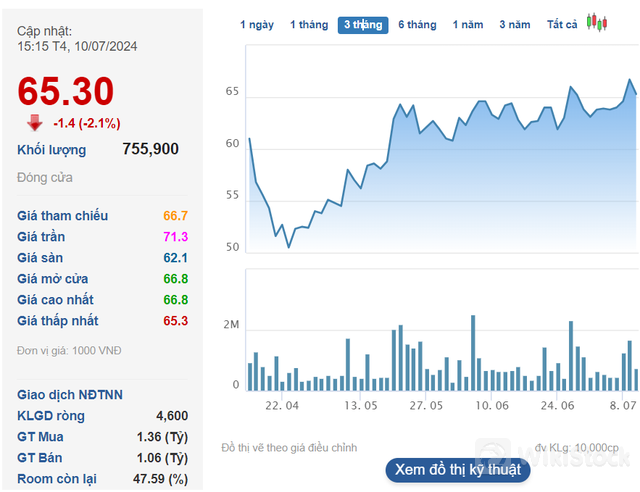Click the Khối lượng volume label
640x492 pixels.
[x=52, y=150]
